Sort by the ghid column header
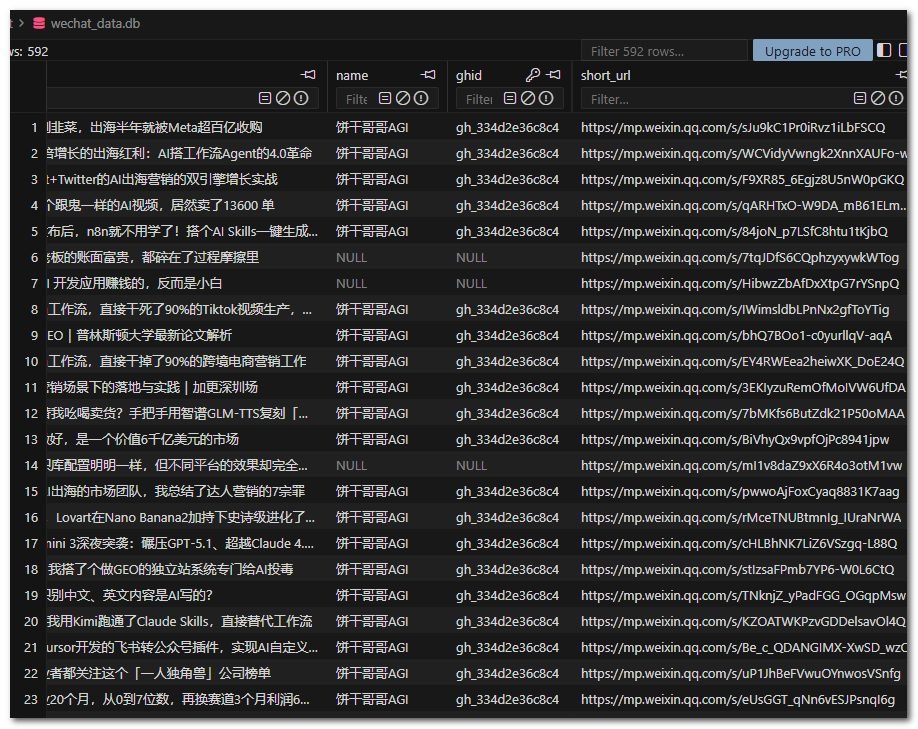The image size is (918, 729). 469,76
